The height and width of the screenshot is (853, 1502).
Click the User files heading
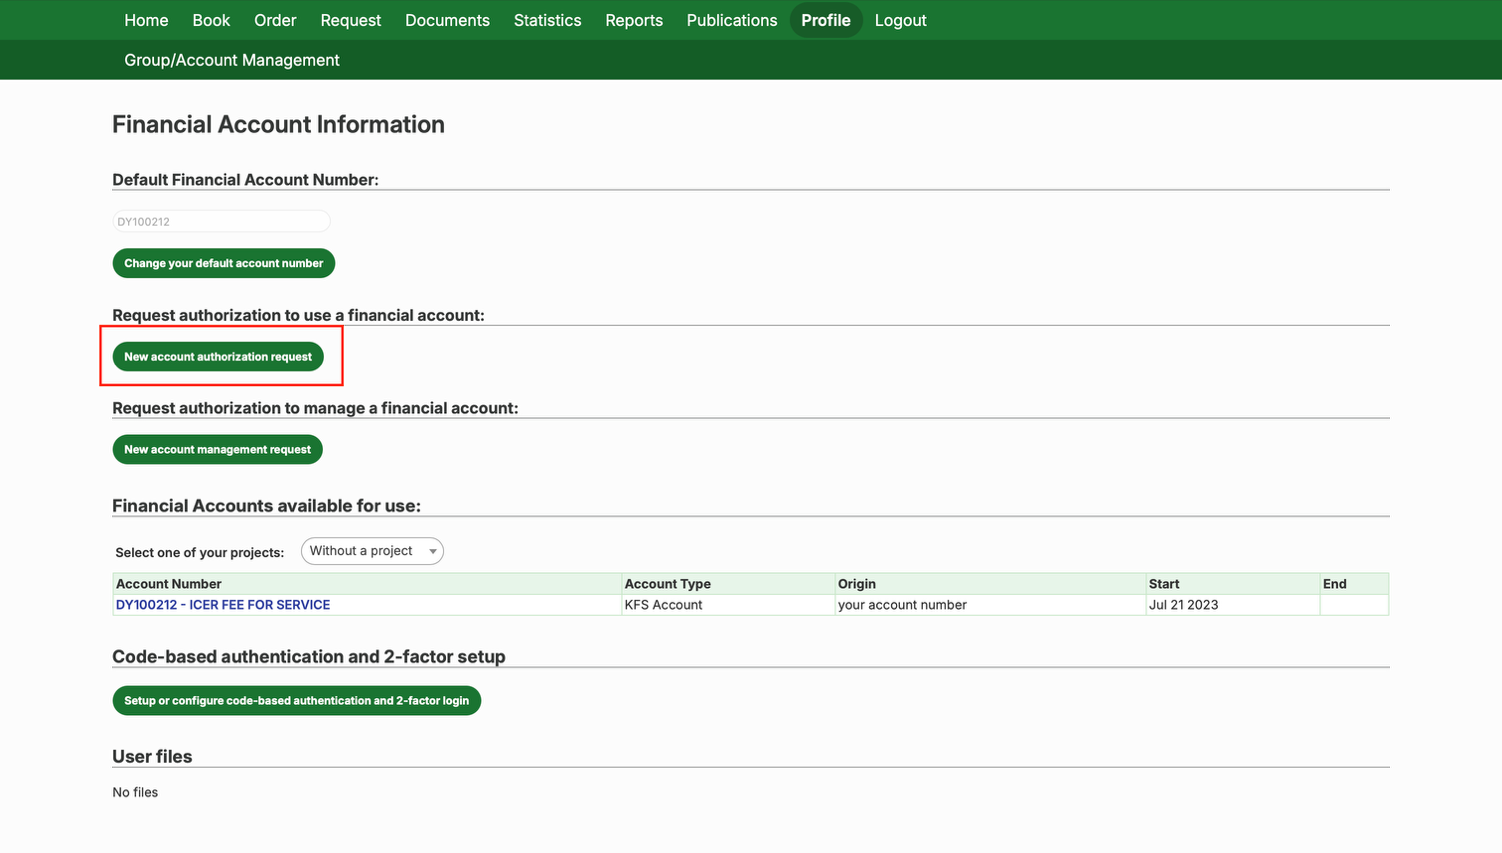(x=152, y=756)
